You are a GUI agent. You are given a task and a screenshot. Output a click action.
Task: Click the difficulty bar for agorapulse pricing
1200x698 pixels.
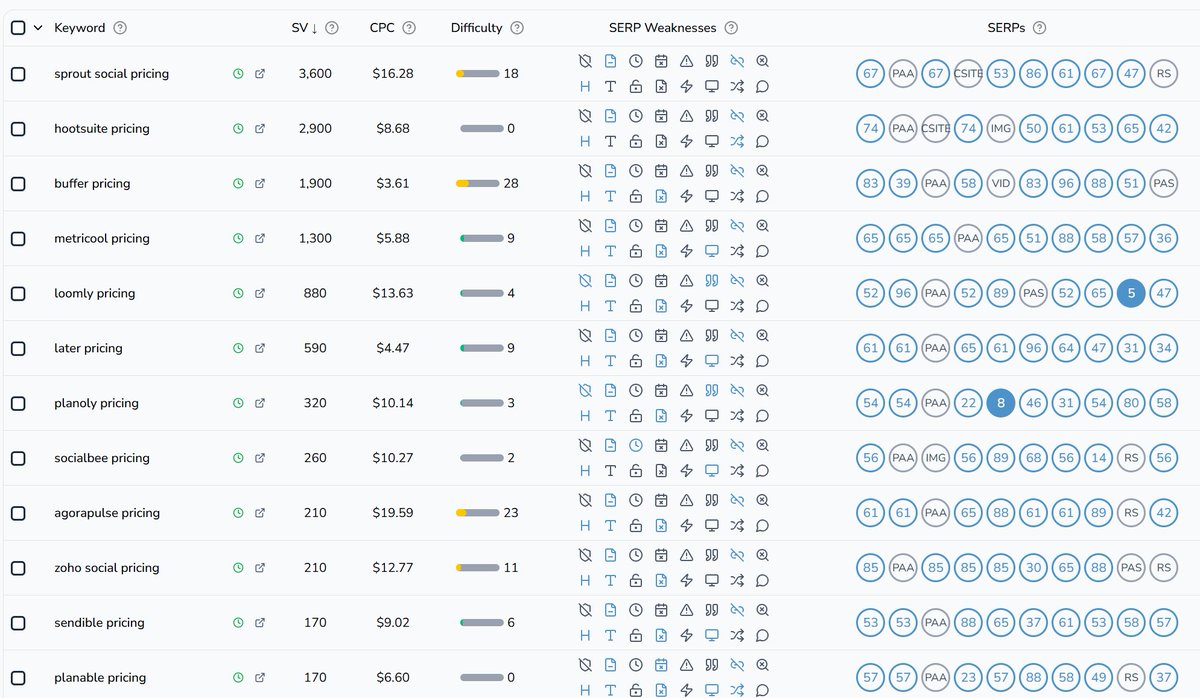tap(477, 513)
